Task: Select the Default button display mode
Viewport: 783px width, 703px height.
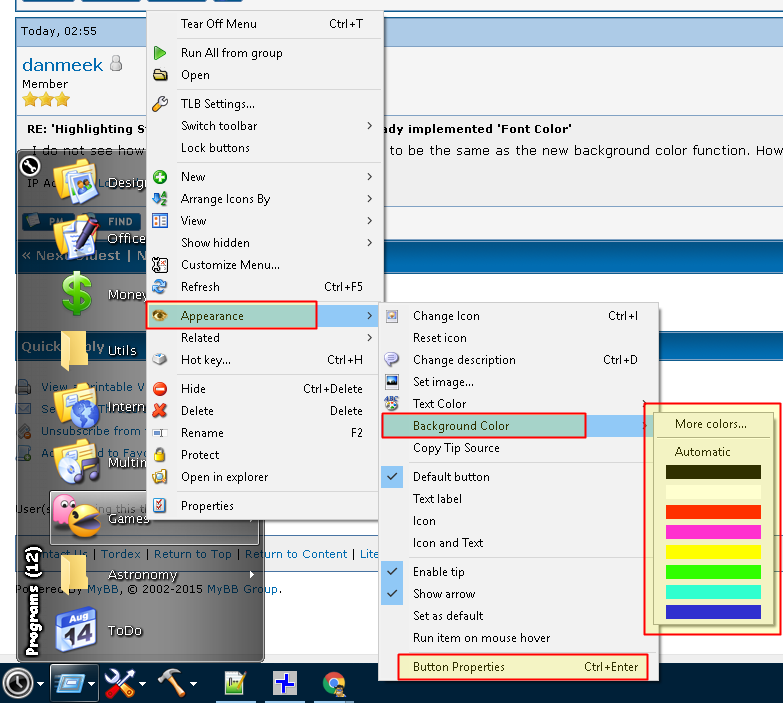Action: pyautogui.click(x=451, y=477)
